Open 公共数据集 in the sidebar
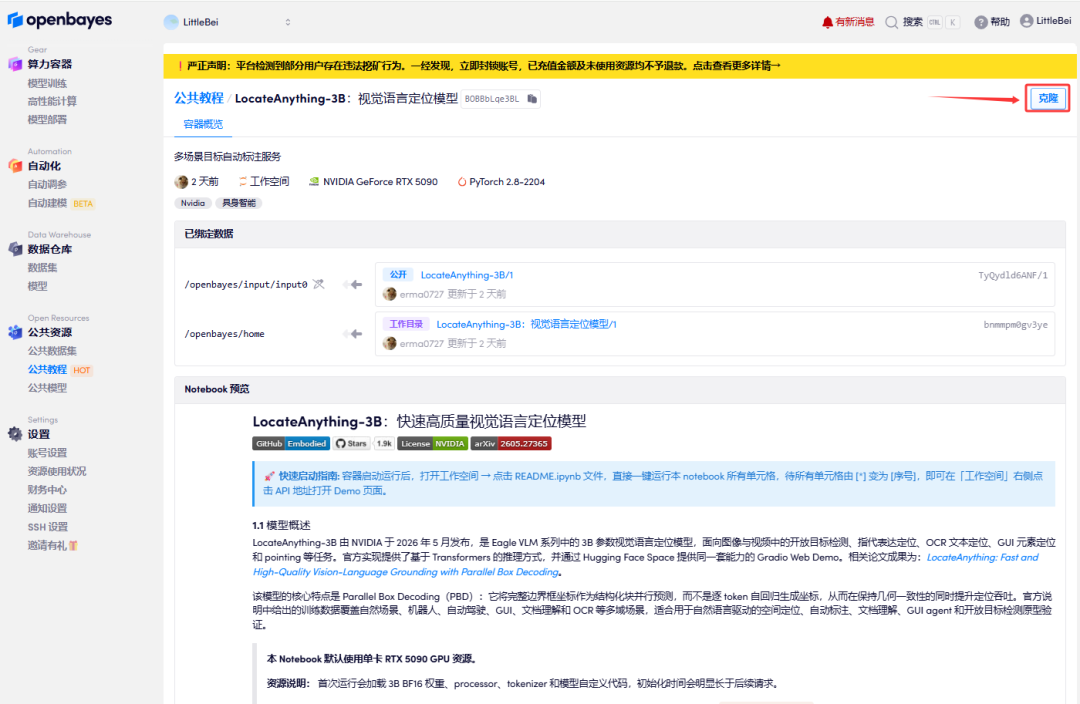This screenshot has width=1080, height=704. (52, 351)
